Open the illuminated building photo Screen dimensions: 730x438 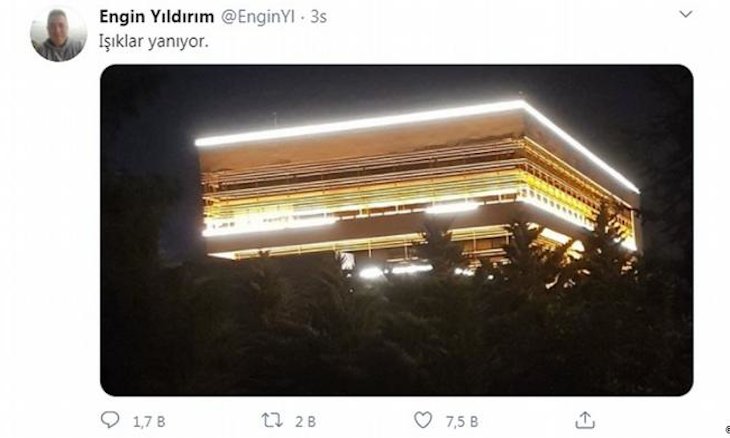click(x=397, y=230)
